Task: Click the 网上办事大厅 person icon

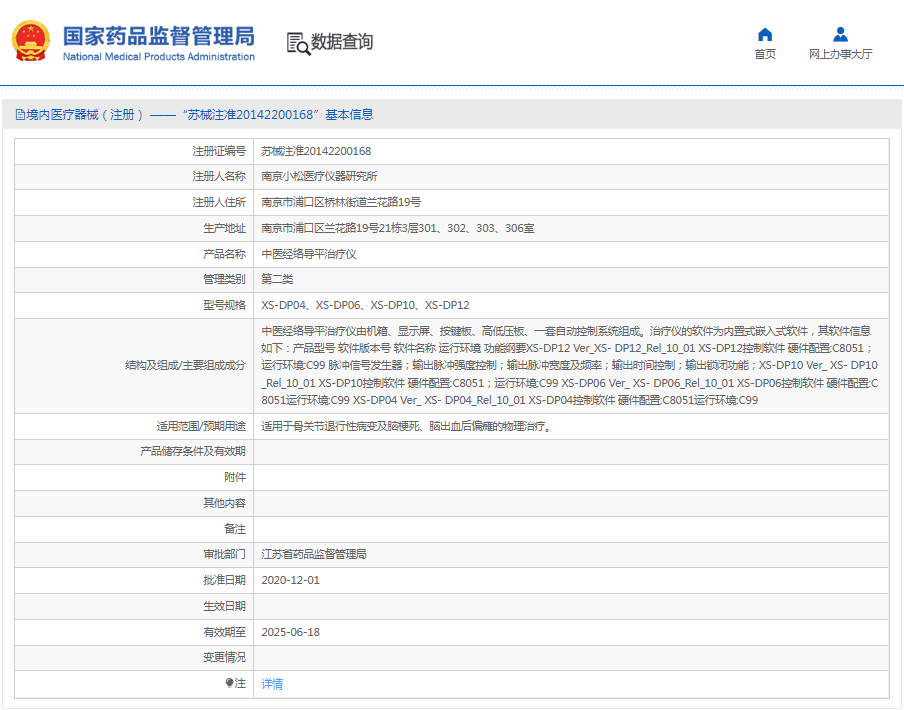Action: click(x=840, y=35)
